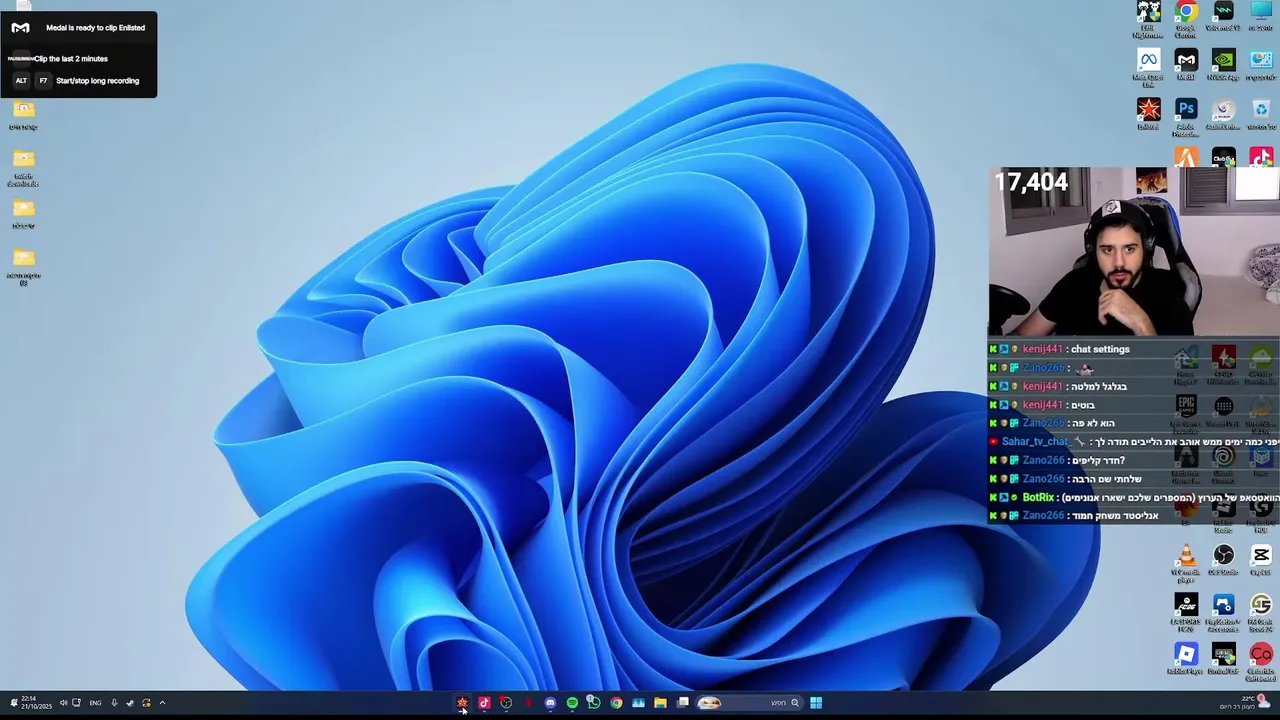This screenshot has height=720, width=1280.
Task: Open Spotify from the taskbar
Action: point(572,703)
